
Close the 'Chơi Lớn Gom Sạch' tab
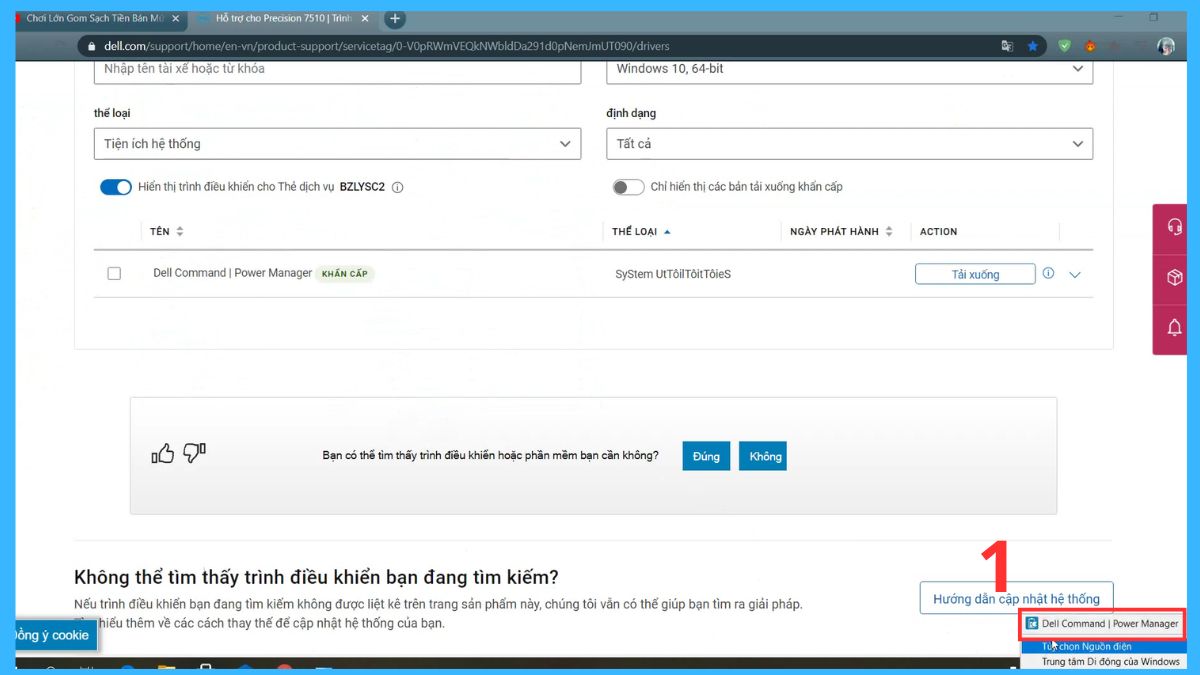(175, 18)
